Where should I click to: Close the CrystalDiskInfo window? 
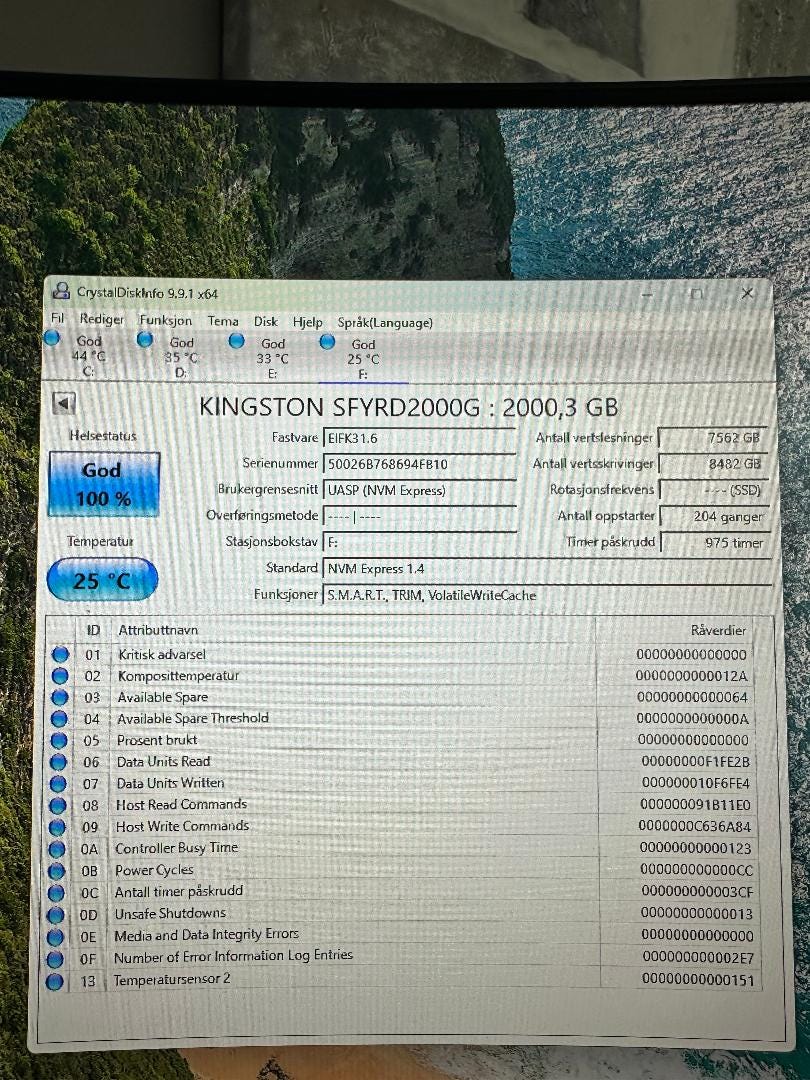click(747, 293)
